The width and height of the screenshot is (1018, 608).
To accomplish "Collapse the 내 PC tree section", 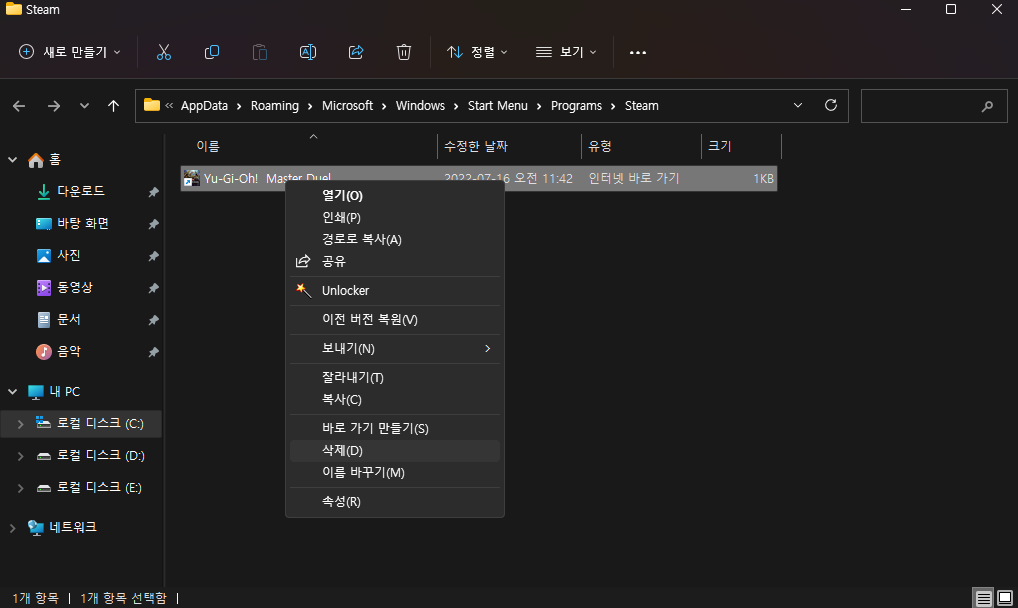I will [12, 392].
